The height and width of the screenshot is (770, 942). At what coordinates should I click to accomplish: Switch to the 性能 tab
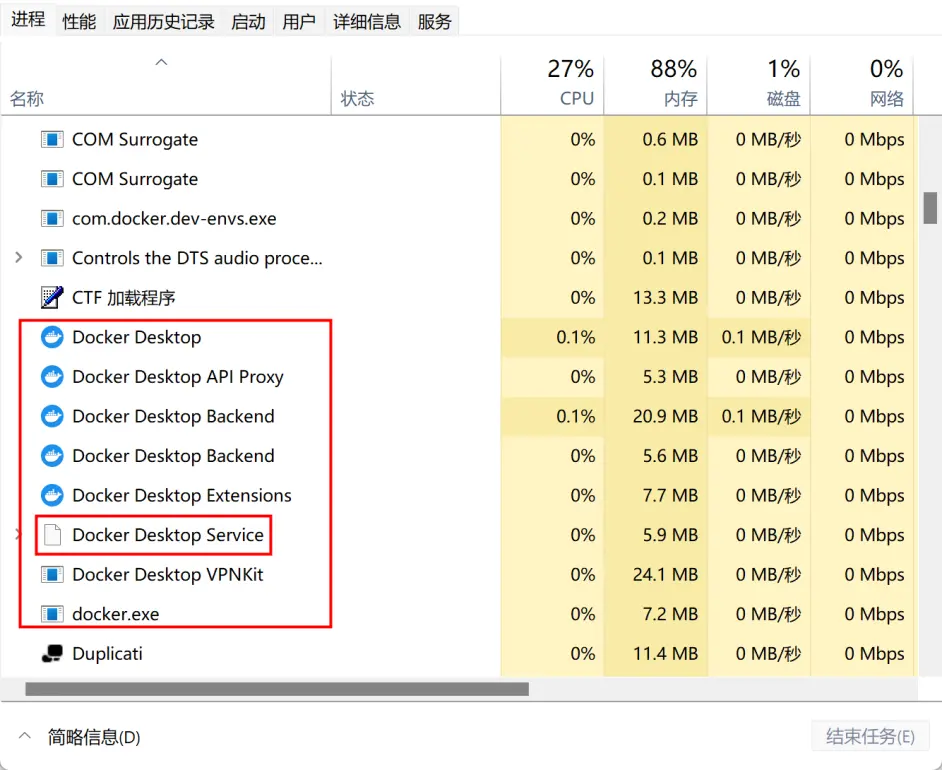pos(79,22)
